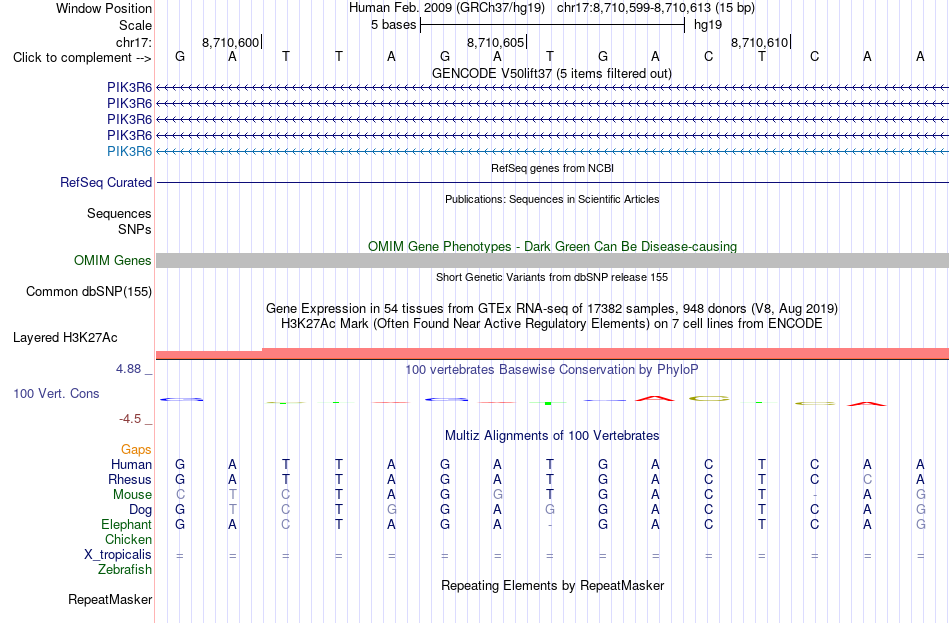Viewport: 950px width, 623px height.
Task: Select the Elephant species label
Action: click(126, 525)
